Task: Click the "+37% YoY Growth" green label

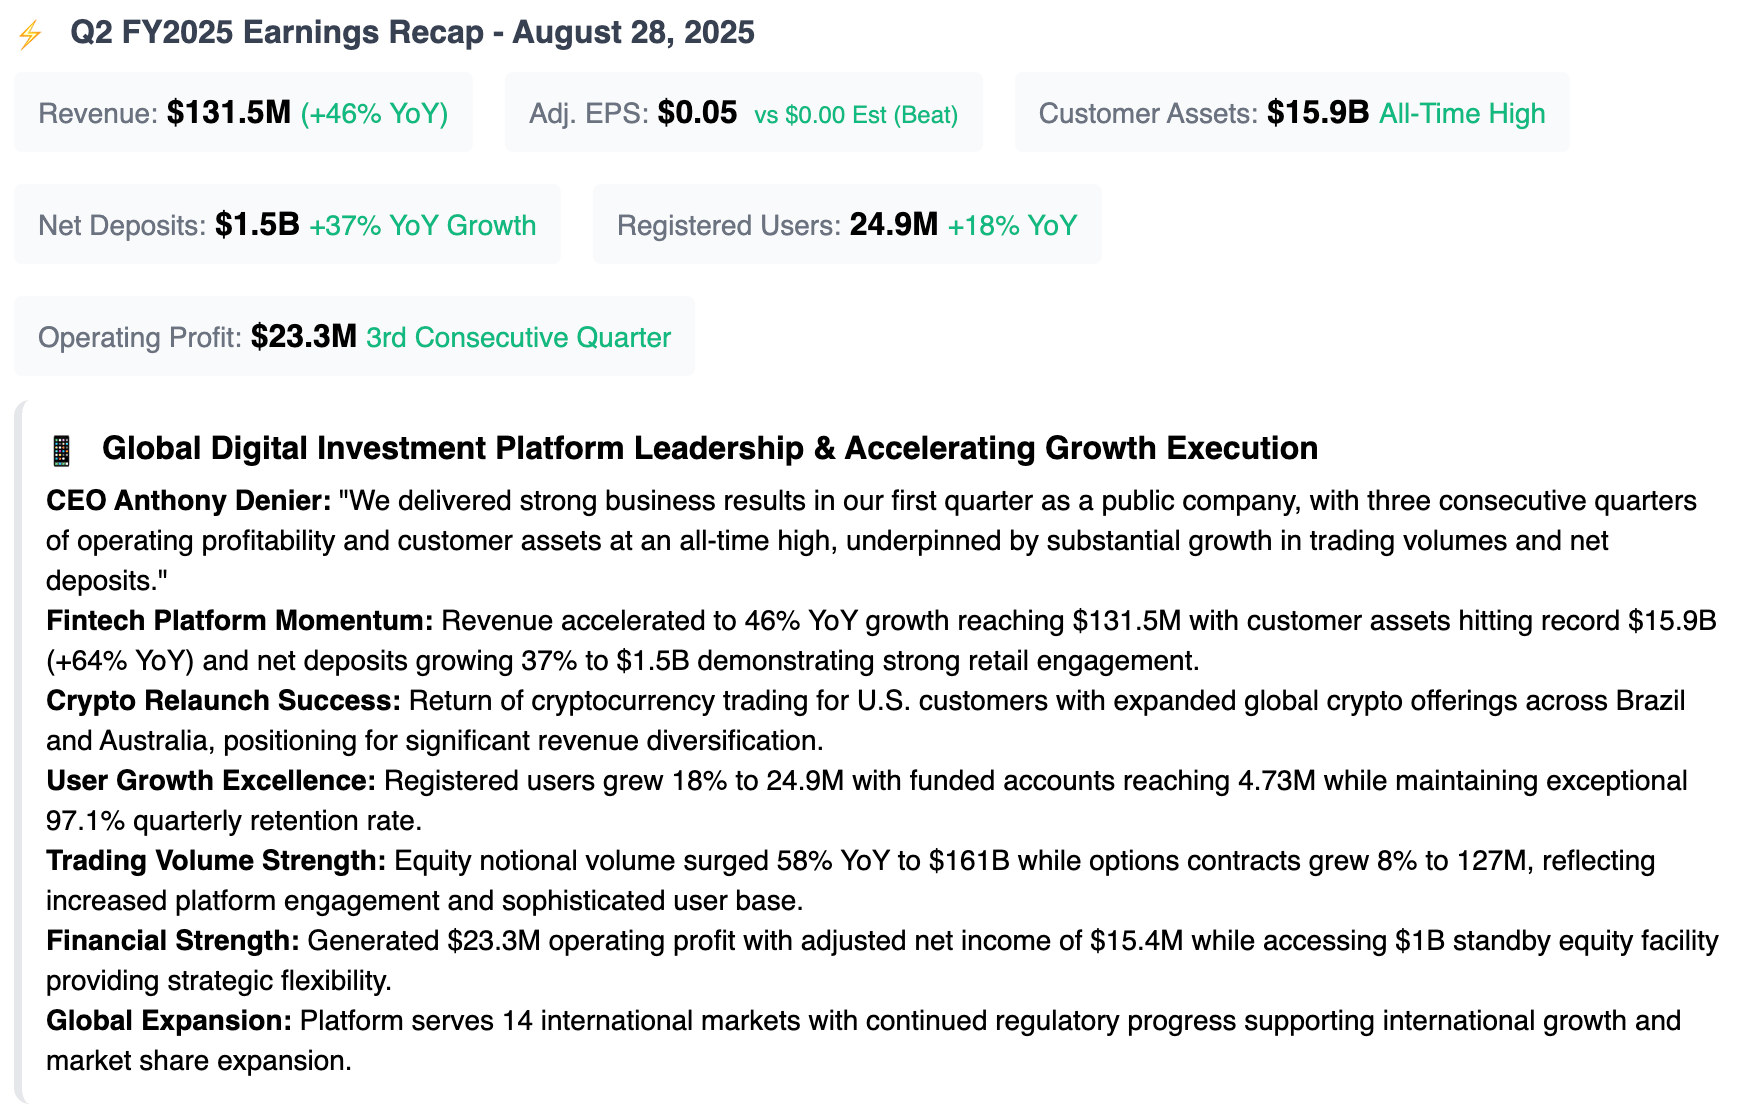Action: point(422,226)
